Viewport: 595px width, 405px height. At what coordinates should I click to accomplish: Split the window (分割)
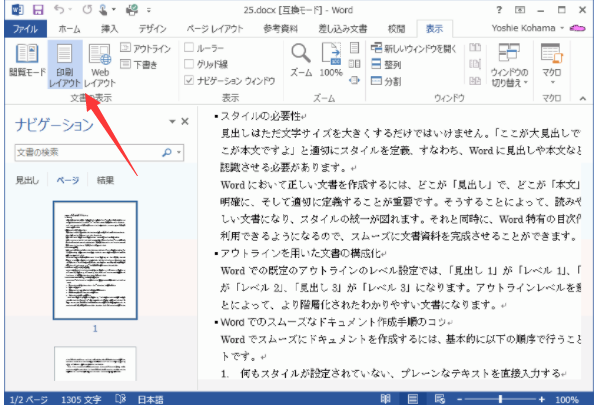386,81
